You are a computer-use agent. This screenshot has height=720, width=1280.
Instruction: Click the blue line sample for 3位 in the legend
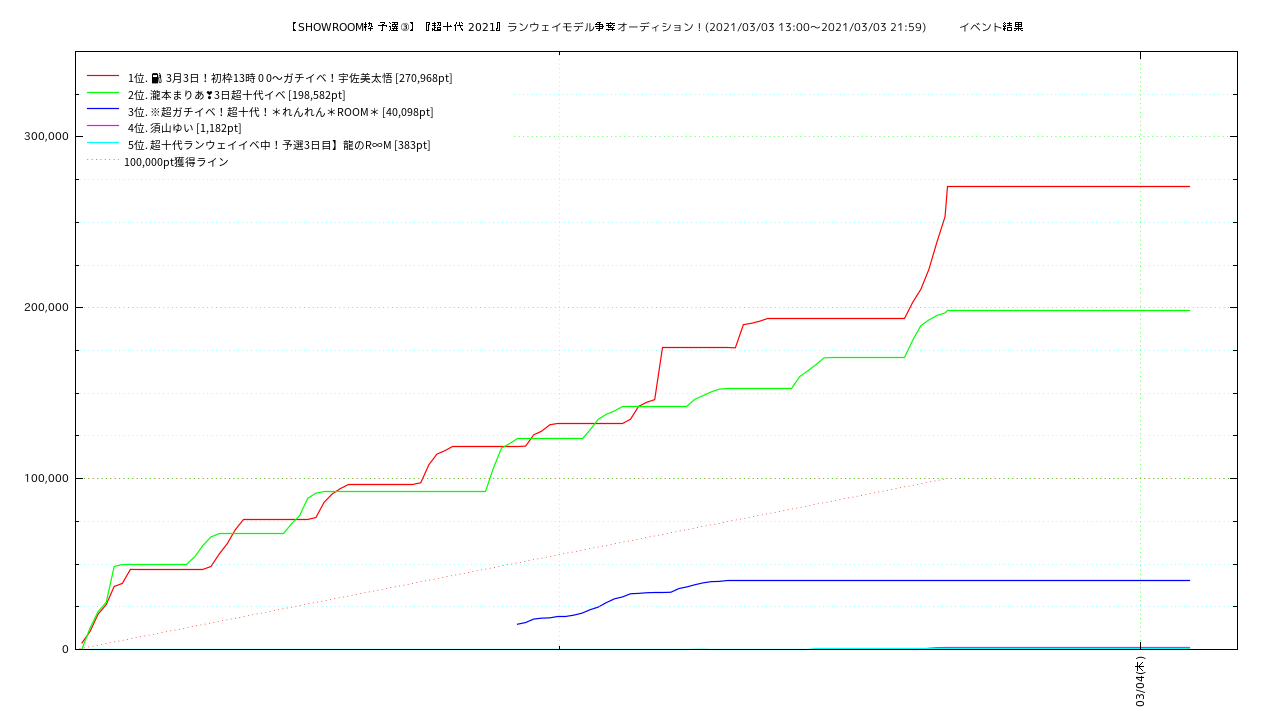(x=103, y=110)
